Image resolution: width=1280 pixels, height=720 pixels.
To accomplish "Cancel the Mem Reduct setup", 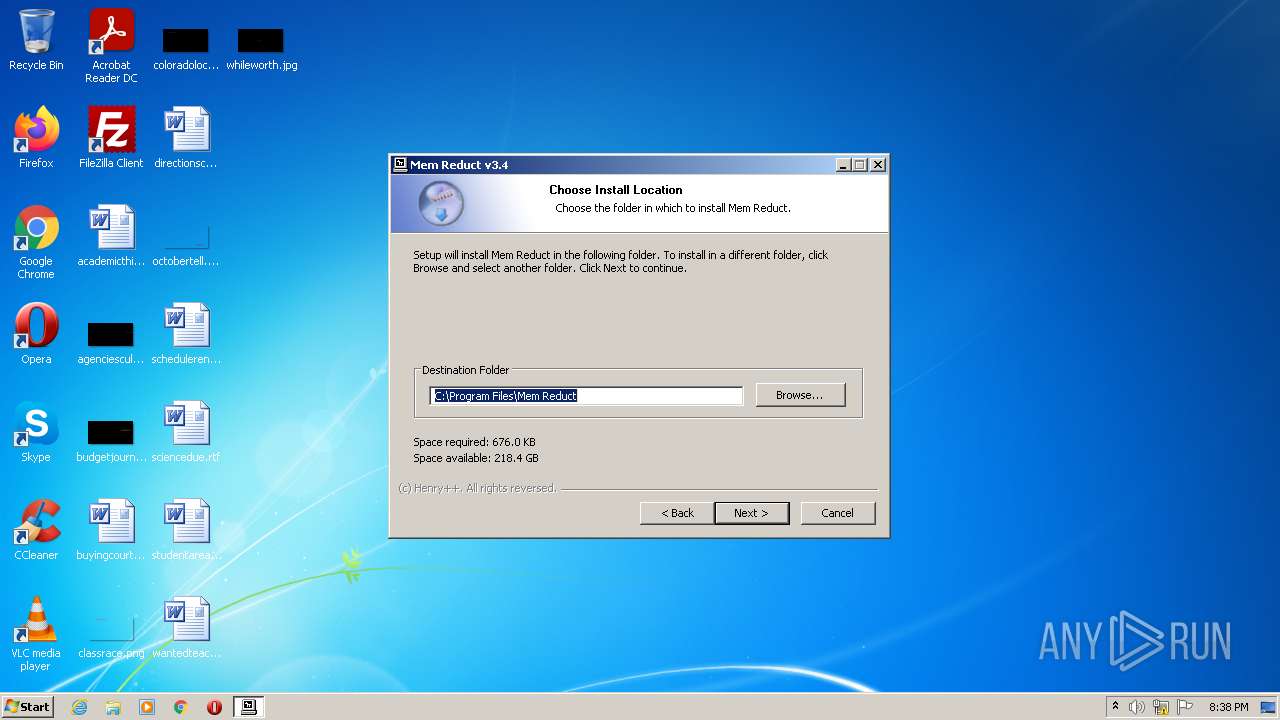I will click(x=838, y=513).
